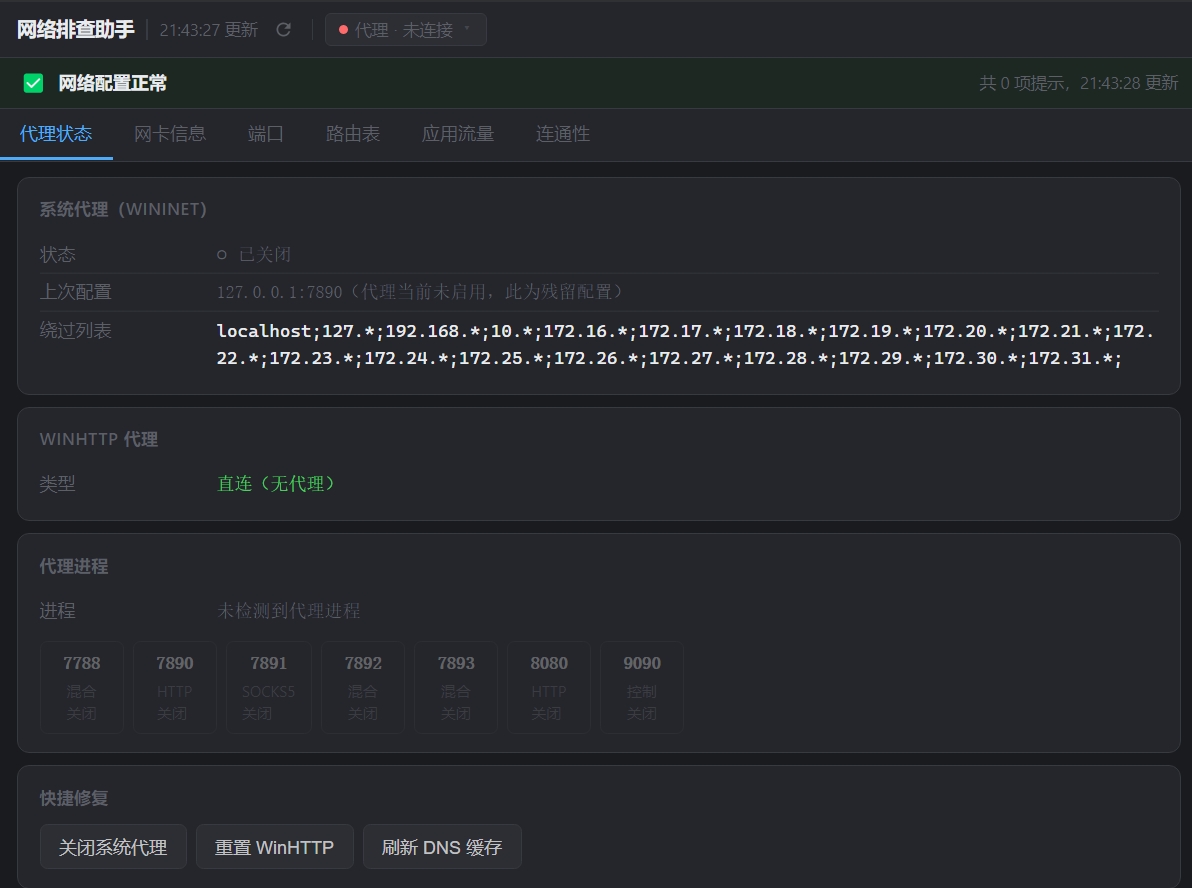The image size is (1192, 888).
Task: Select the port 7893 card
Action: click(455, 687)
